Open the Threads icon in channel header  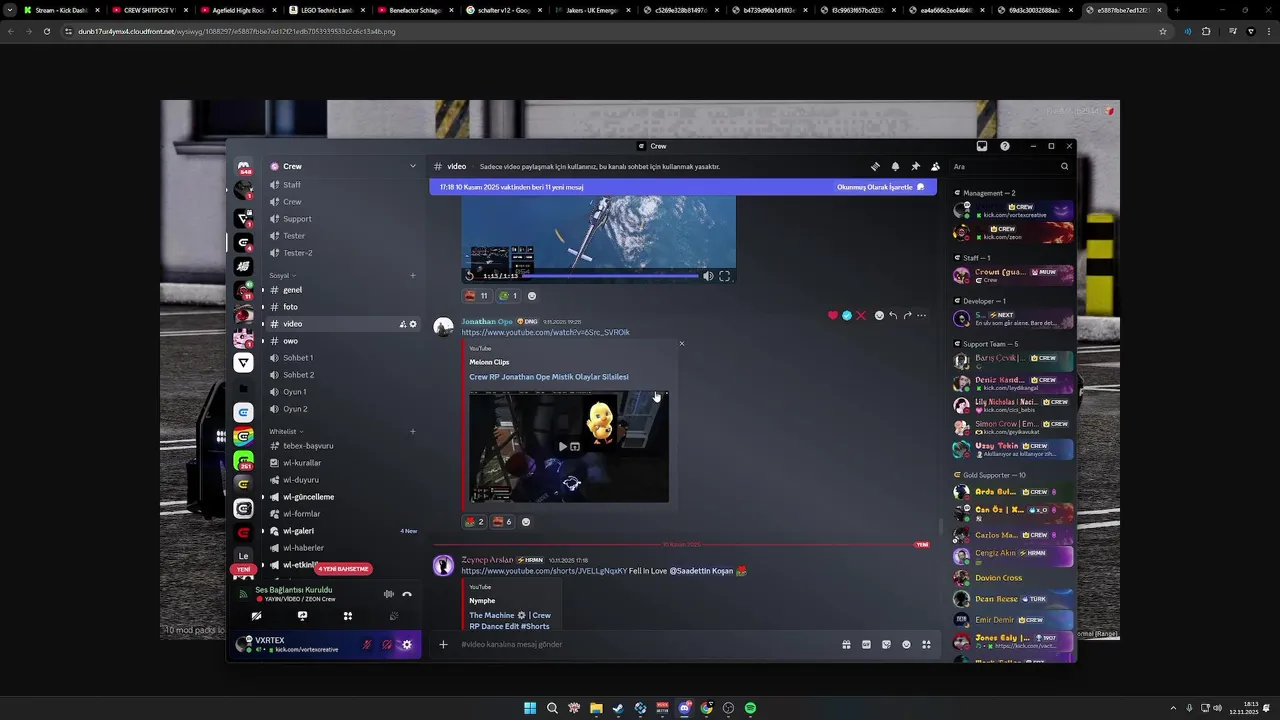click(875, 167)
